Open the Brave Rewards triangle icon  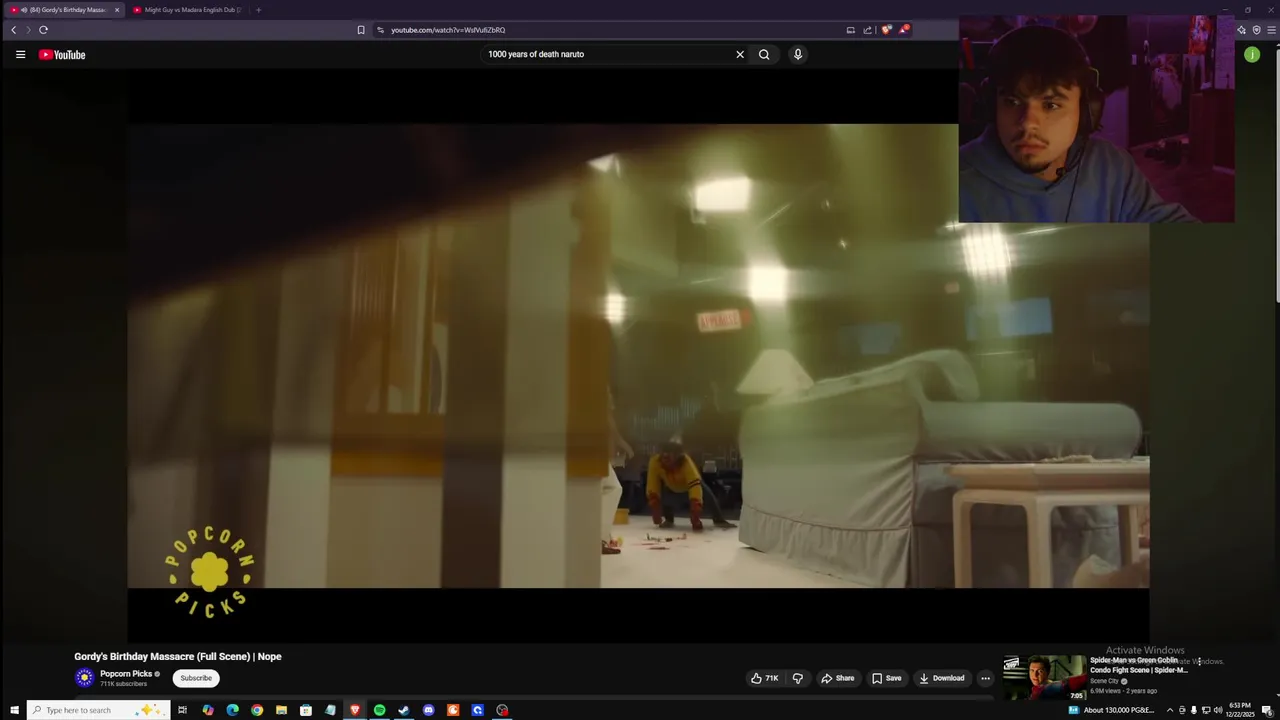click(903, 30)
